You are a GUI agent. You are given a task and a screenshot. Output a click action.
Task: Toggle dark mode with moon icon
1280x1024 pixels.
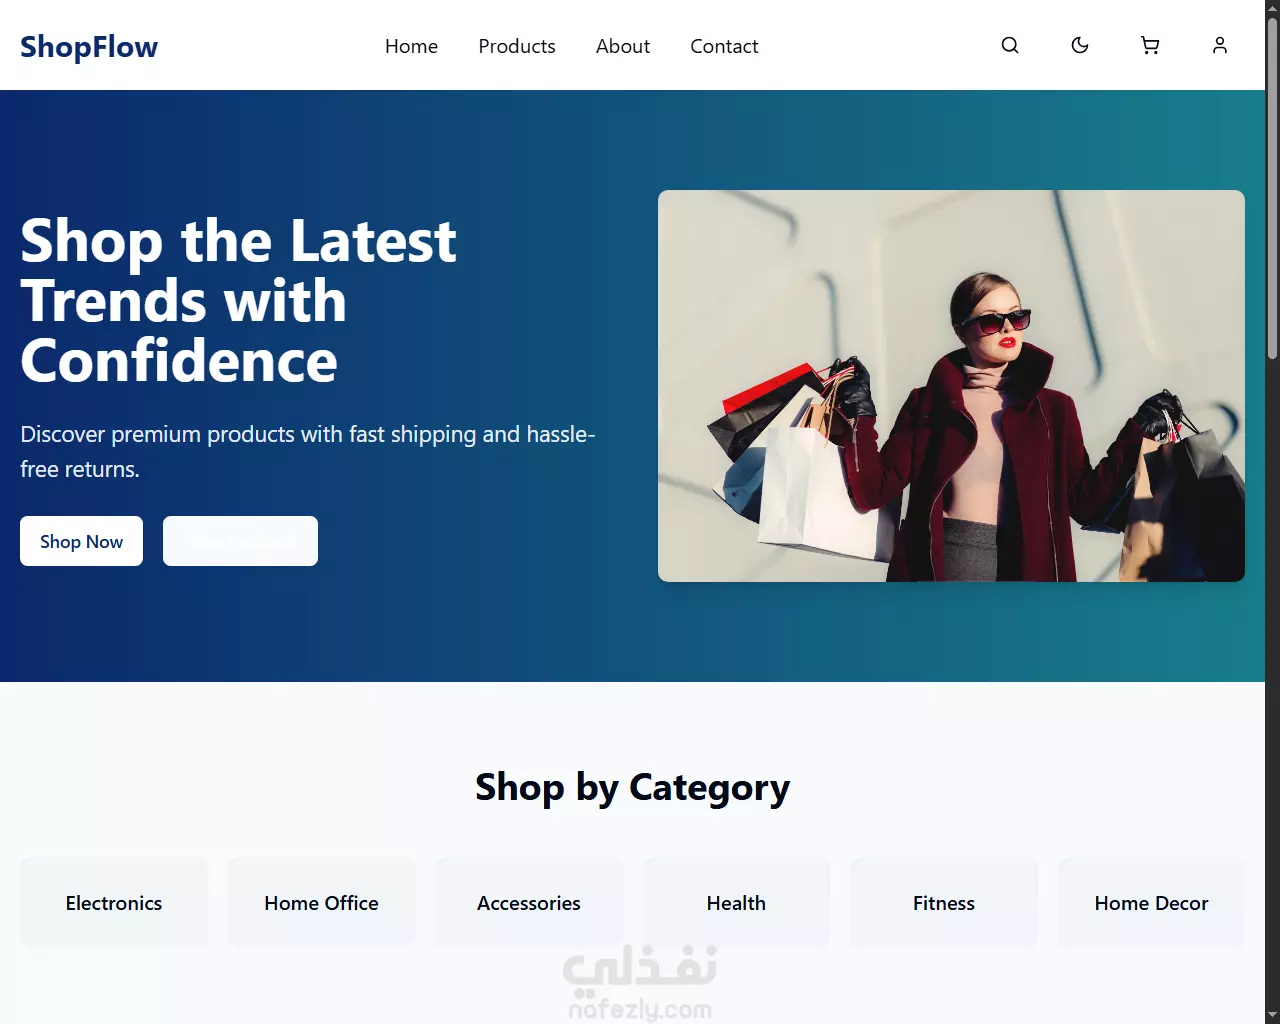[x=1080, y=45]
